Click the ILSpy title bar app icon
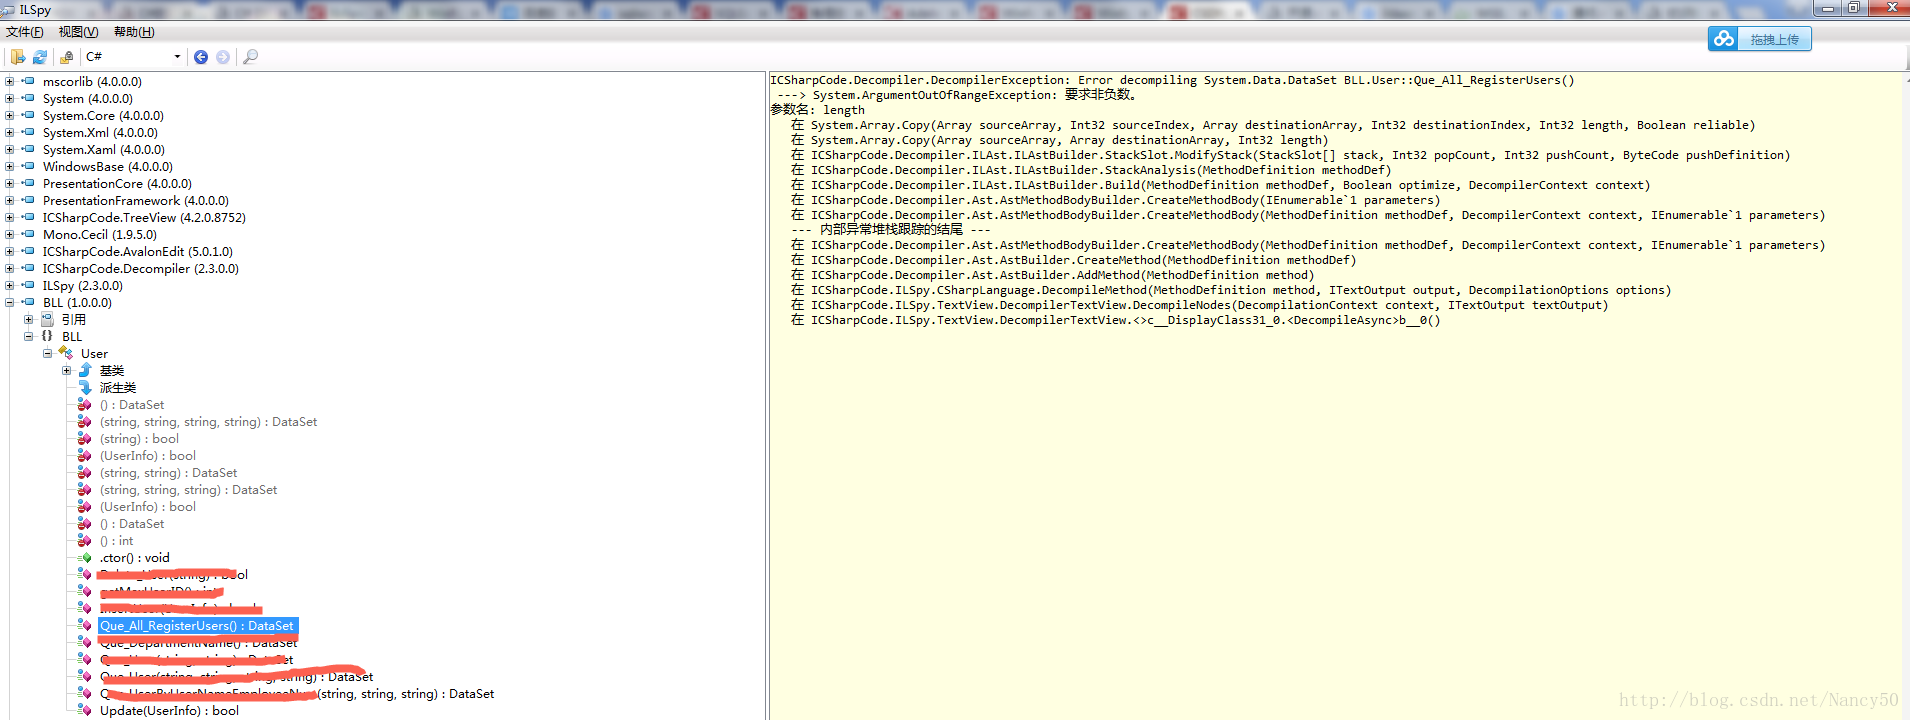1910x720 pixels. (9, 9)
